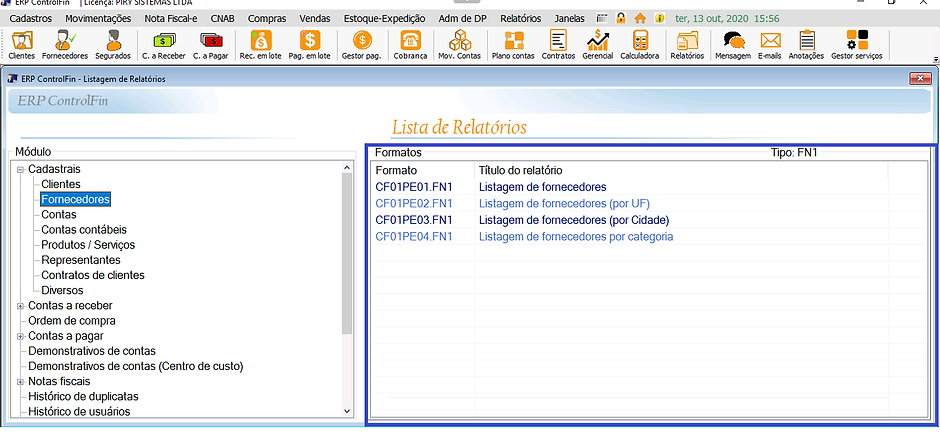Open the Gestor pag. toolbar icon
940x445 pixels.
(361, 46)
